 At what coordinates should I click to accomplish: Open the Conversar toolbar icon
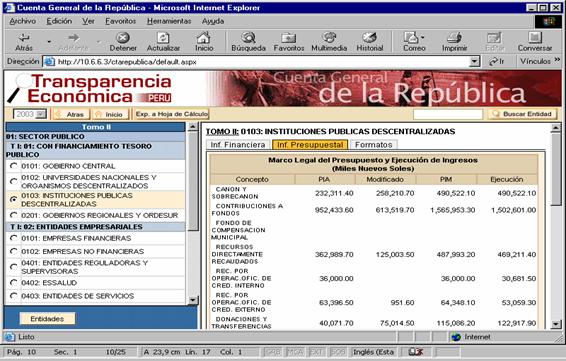(535, 38)
